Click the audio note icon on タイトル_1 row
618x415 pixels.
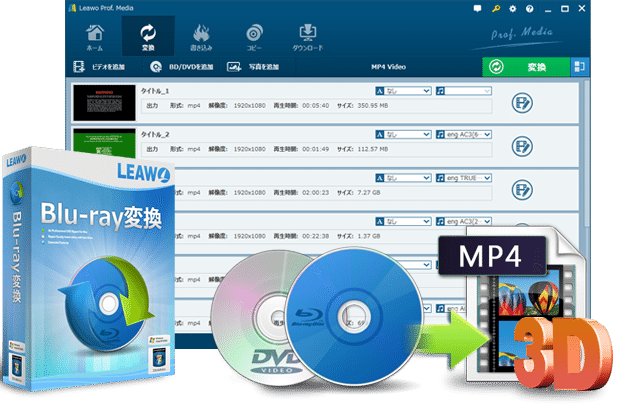click(x=440, y=91)
